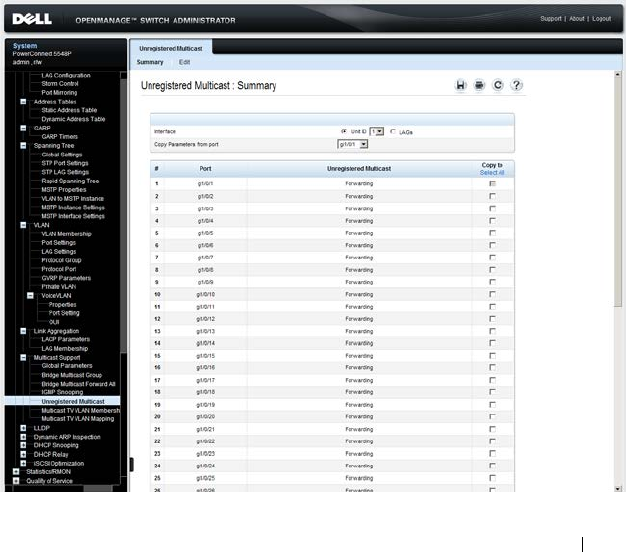Open IGMP Snooping in the tree
The width and height of the screenshot is (641, 552).
62,392
